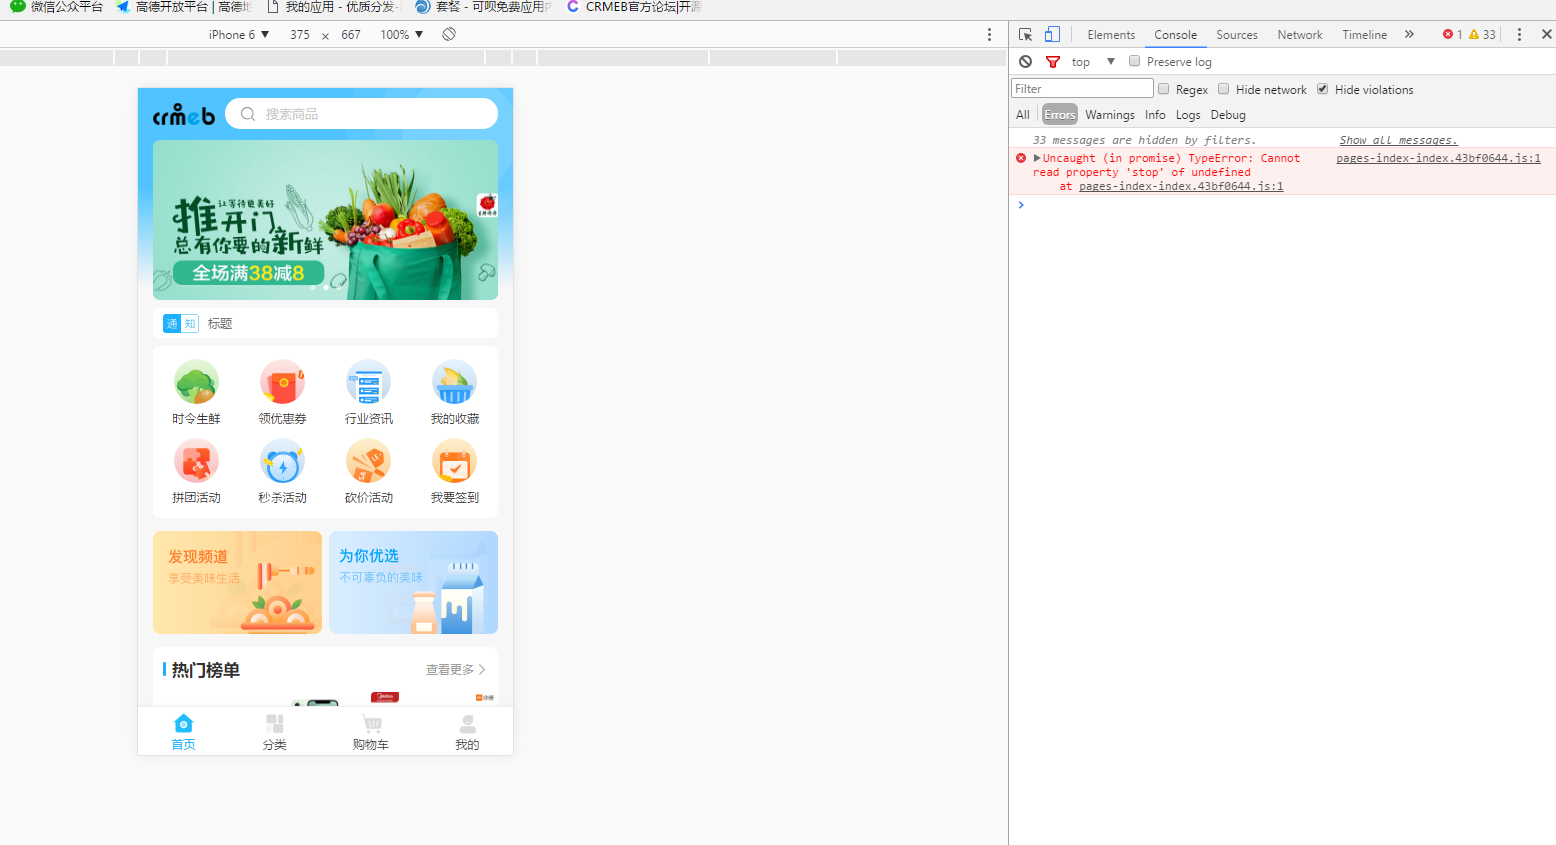Select the Logs level filter
1556x845 pixels.
pos(1188,115)
